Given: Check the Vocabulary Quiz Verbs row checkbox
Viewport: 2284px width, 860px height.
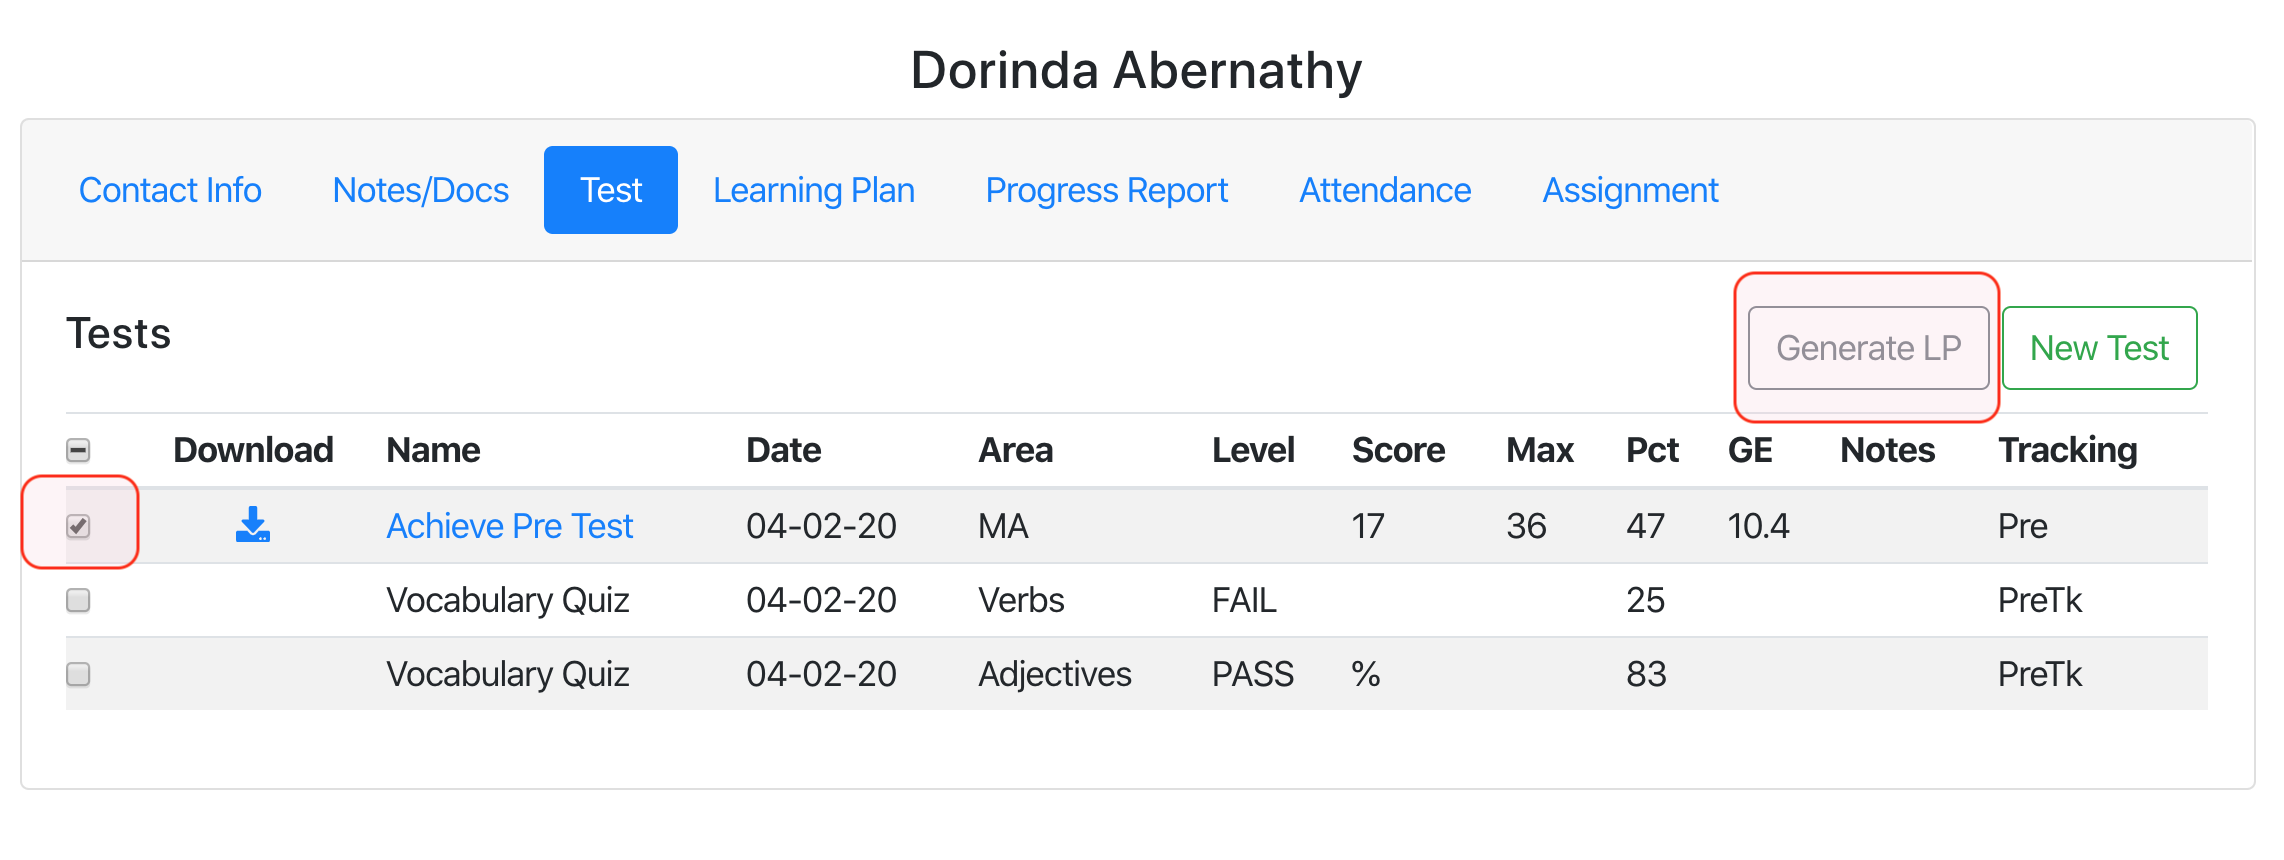Looking at the screenshot, I should (x=78, y=600).
